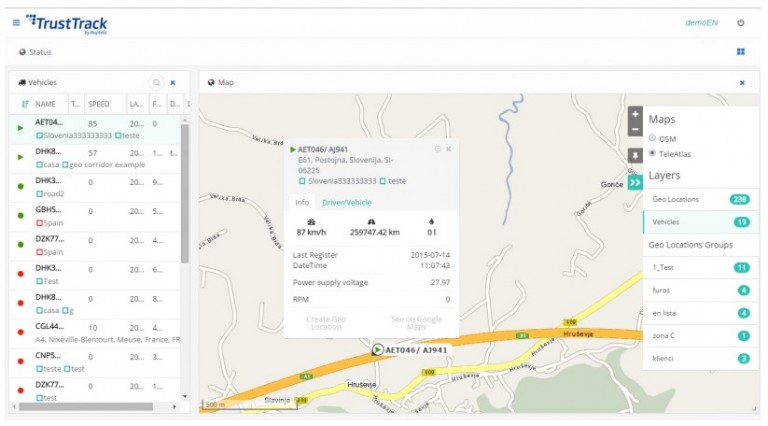Click the power logout icon
The height and width of the screenshot is (426, 768).
coord(741,22)
